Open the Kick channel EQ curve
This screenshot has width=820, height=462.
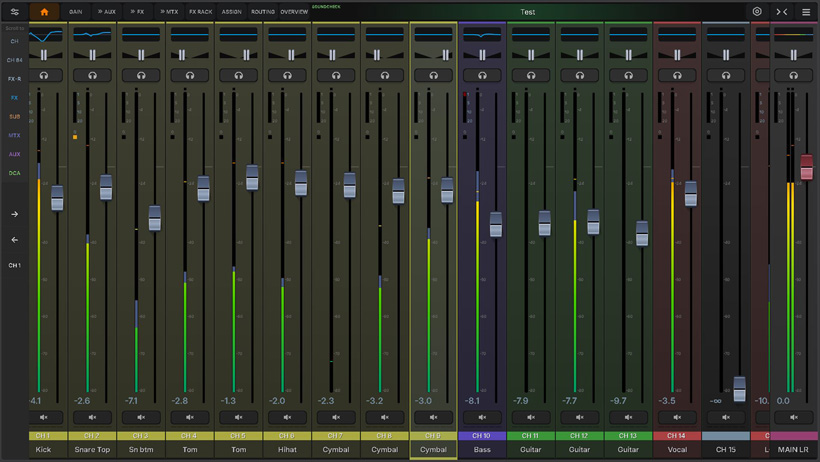point(45,35)
